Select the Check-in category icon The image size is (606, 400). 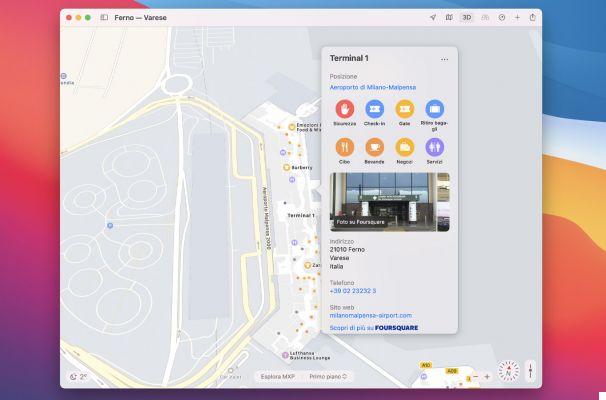[374, 109]
